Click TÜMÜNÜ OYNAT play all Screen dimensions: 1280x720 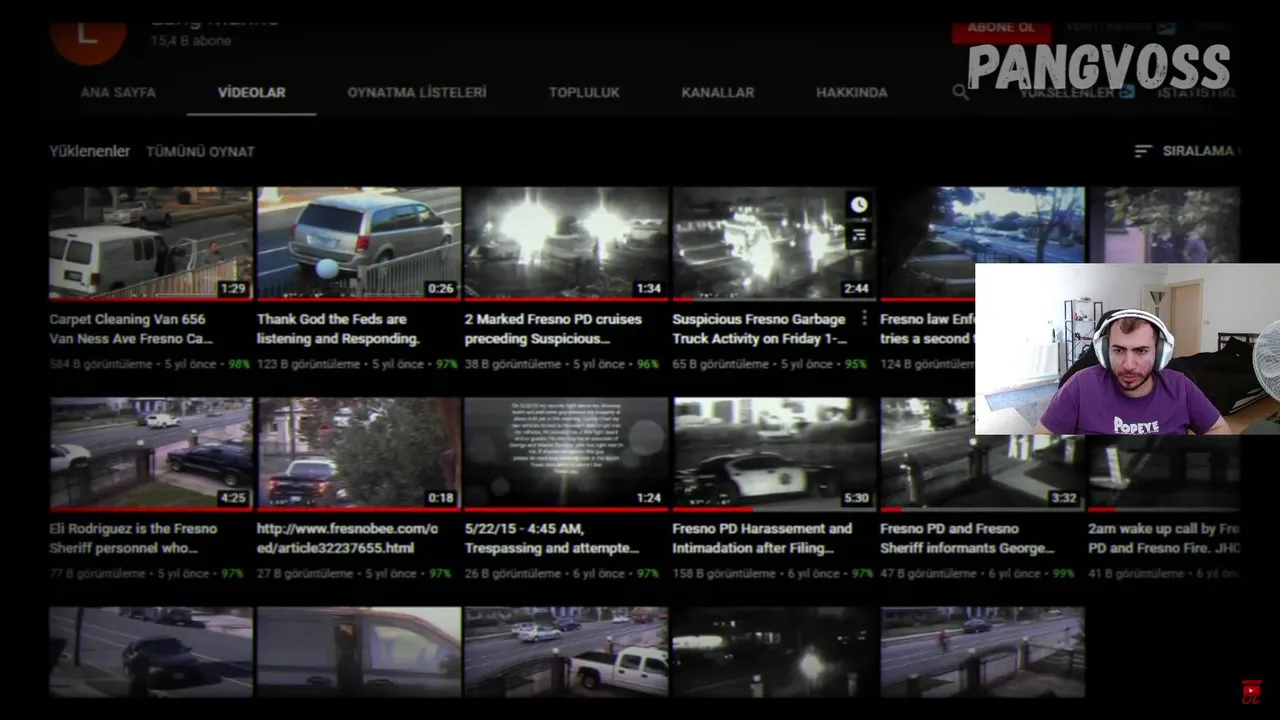pos(200,152)
